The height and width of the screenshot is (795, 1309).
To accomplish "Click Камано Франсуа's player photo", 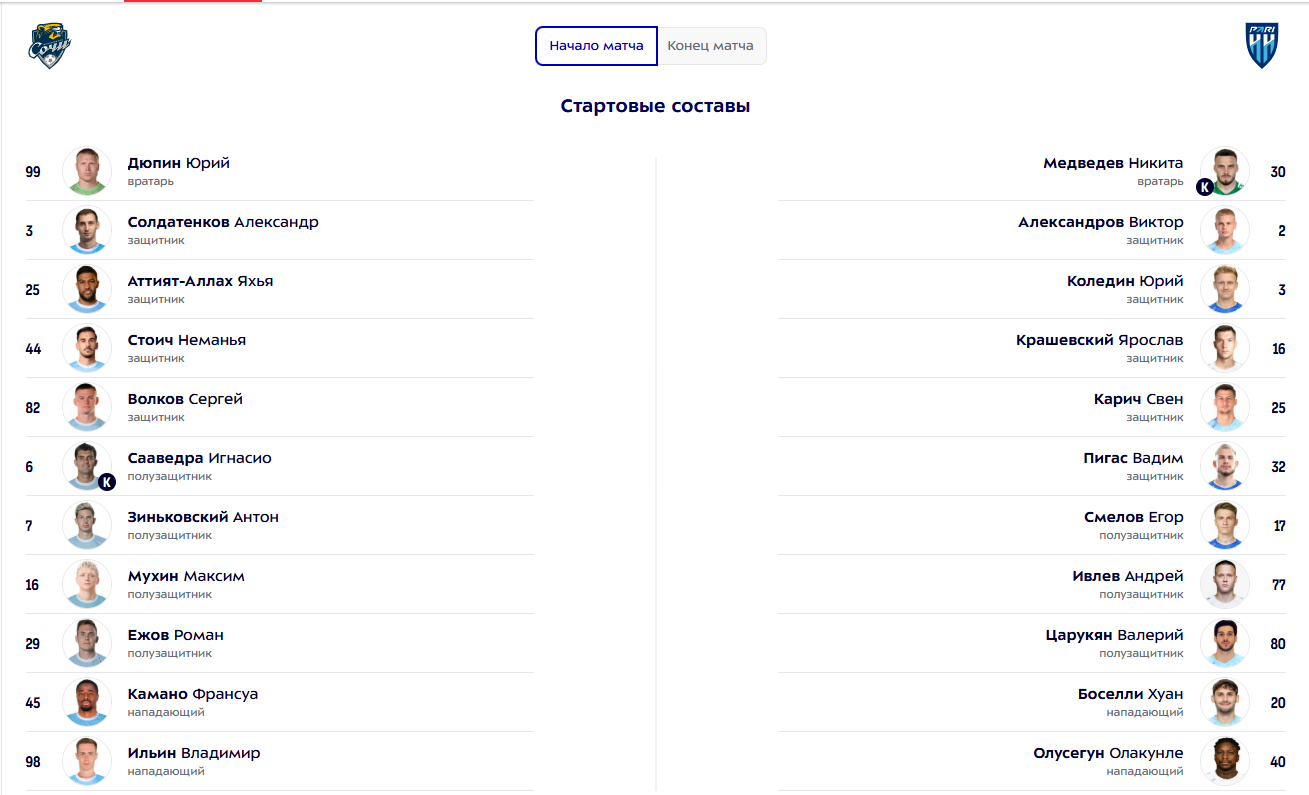I will pos(87,702).
